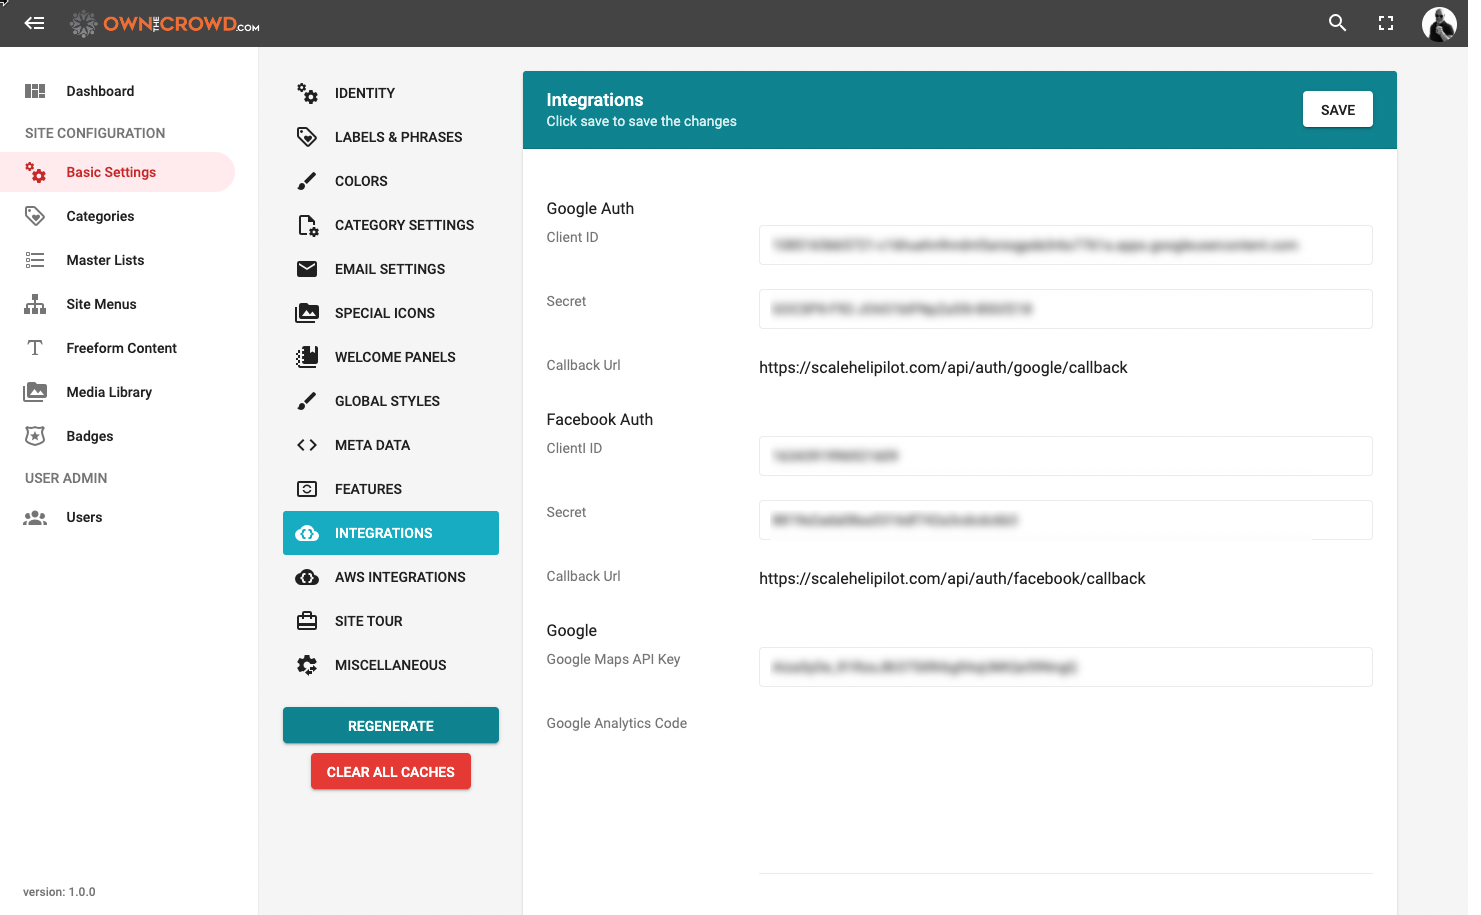Screen dimensions: 1481x915
Task: Click the AWS Integrations cloud icon
Action: [307, 577]
